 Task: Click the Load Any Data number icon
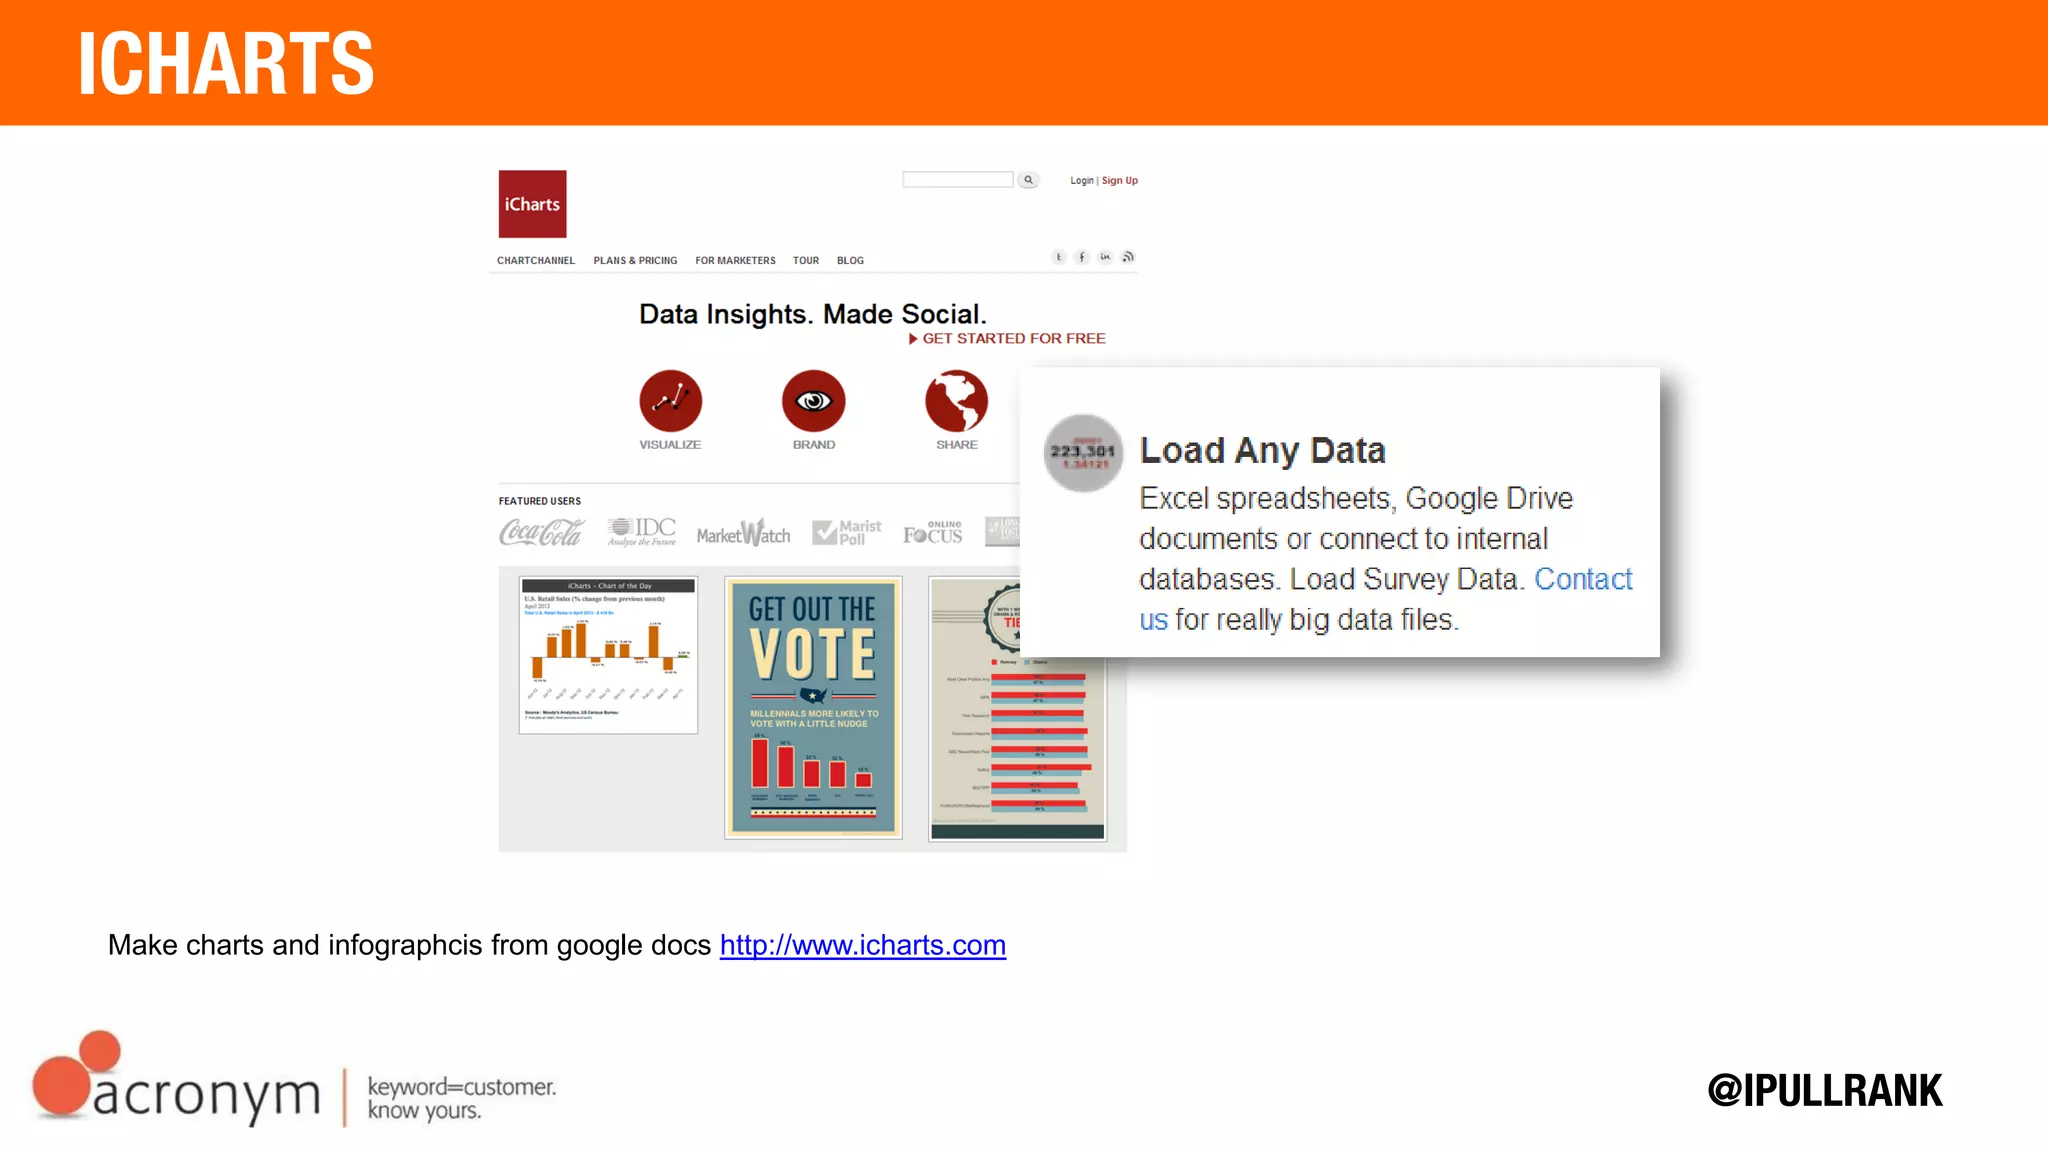(1083, 453)
